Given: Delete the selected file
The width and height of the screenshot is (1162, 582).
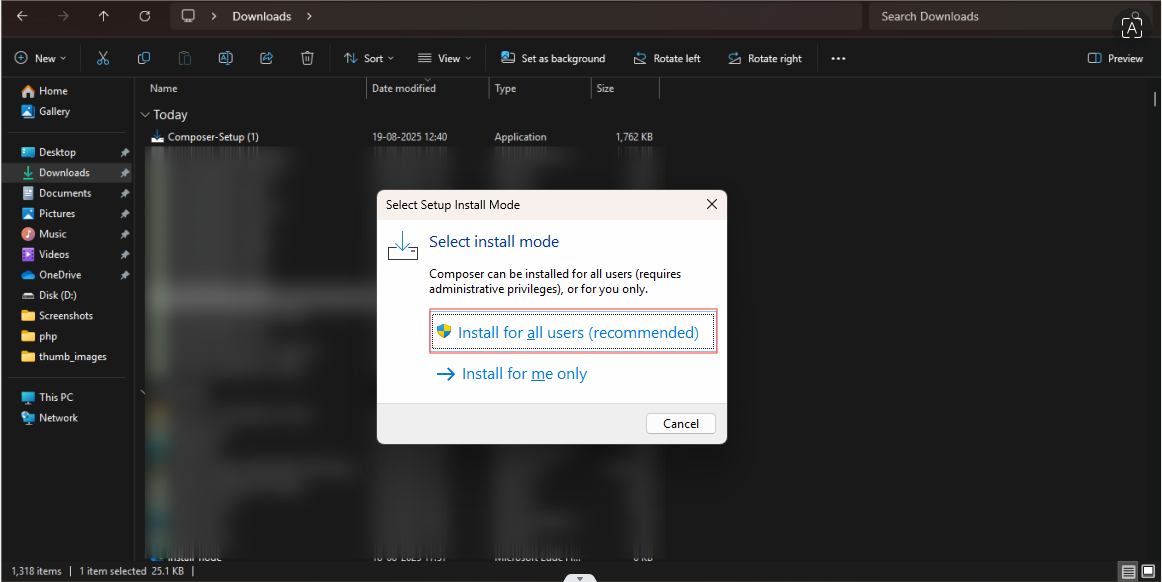Looking at the screenshot, I should point(308,59).
